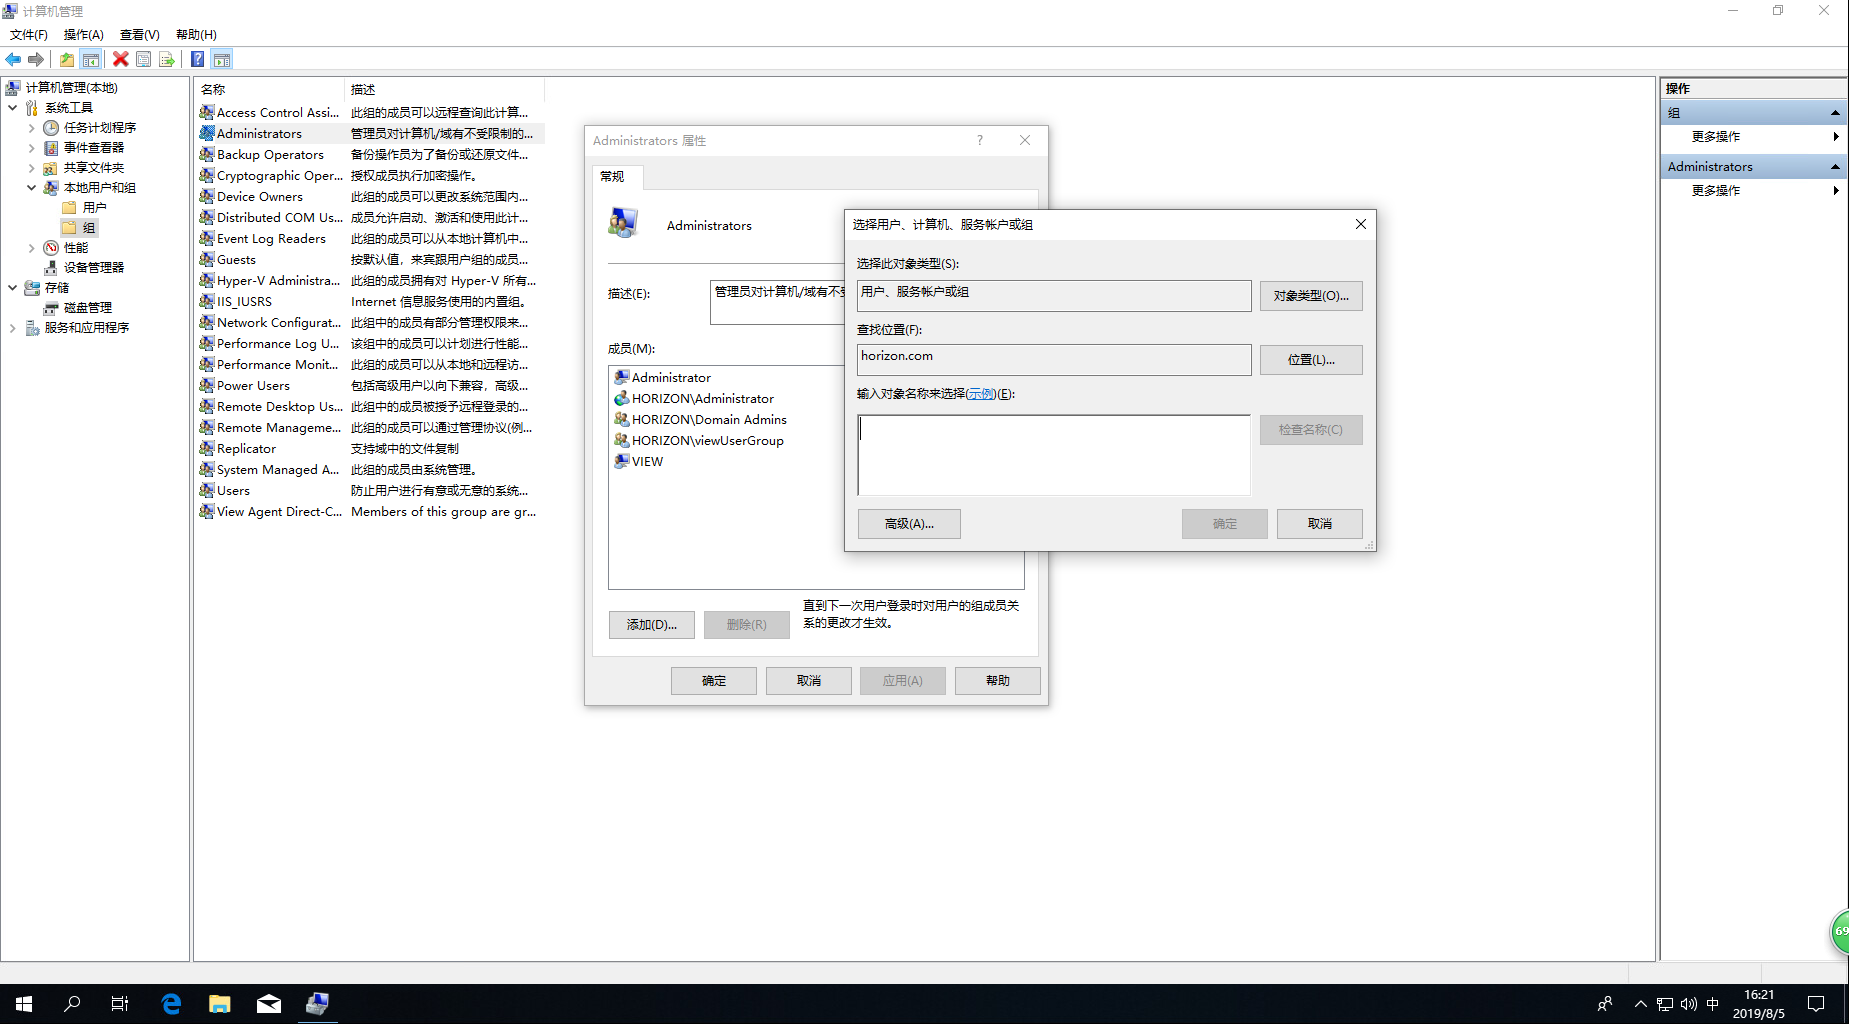The image size is (1849, 1024).
Task: Click the Export list toolbar icon
Action: click(166, 59)
